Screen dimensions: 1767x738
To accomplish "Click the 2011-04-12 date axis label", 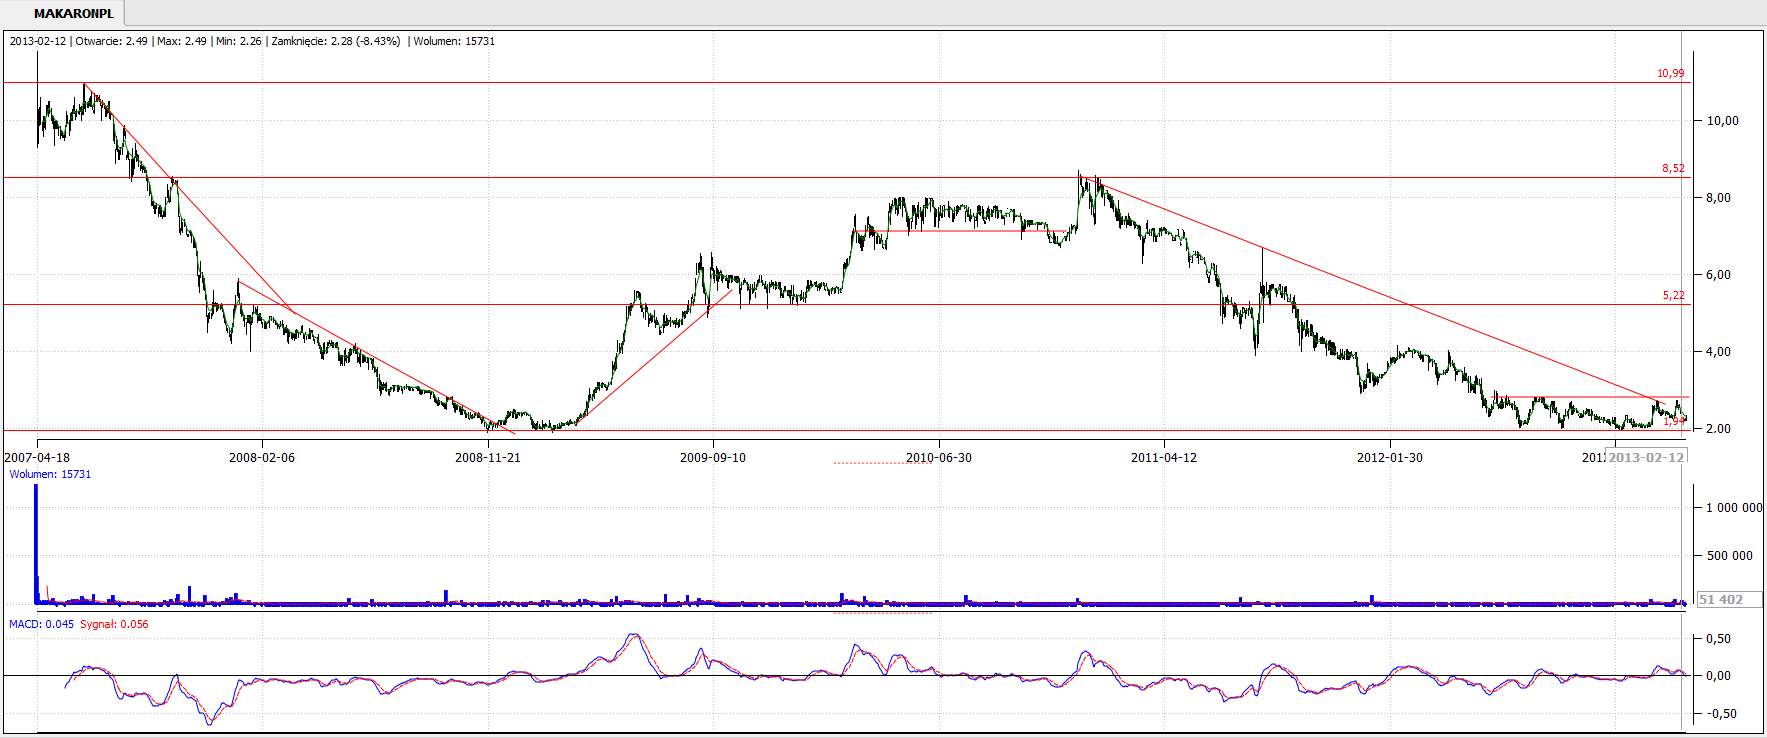I will coord(1164,457).
